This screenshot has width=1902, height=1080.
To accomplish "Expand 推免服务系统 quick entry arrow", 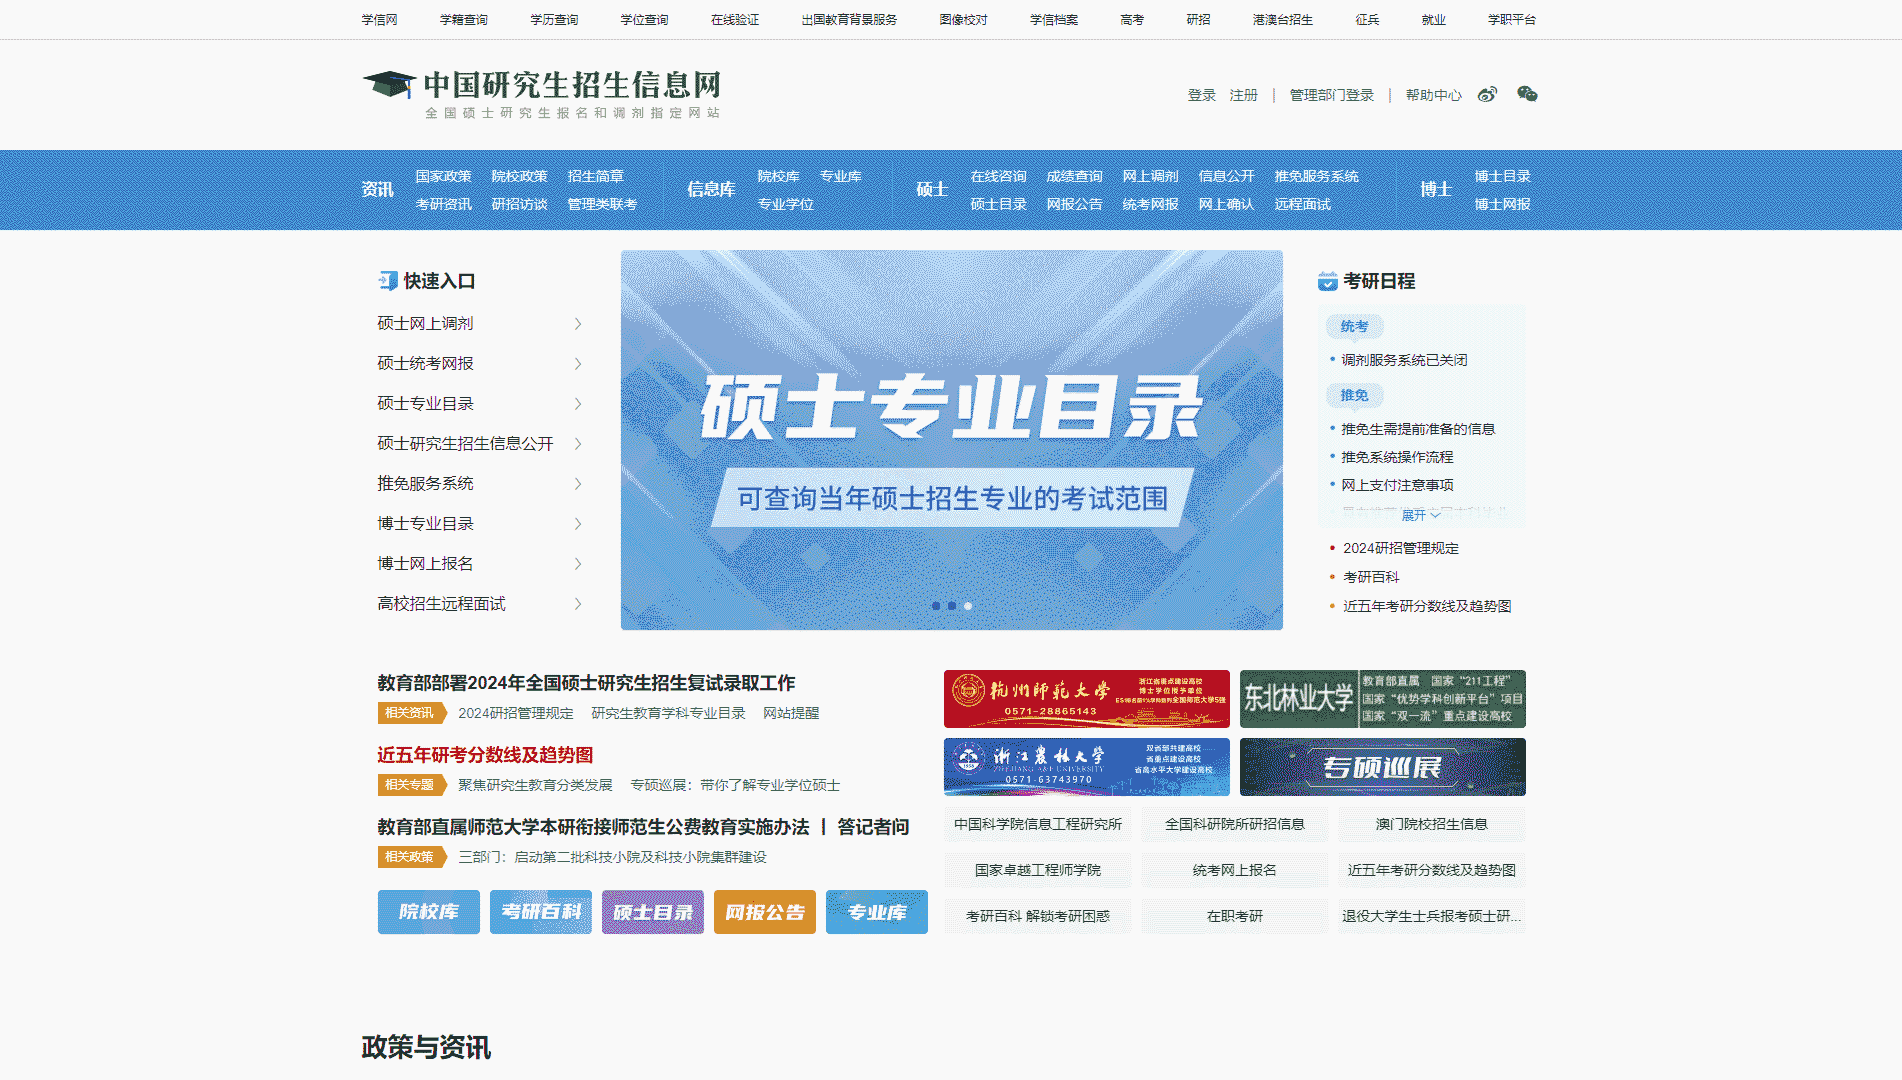I will coord(578,484).
